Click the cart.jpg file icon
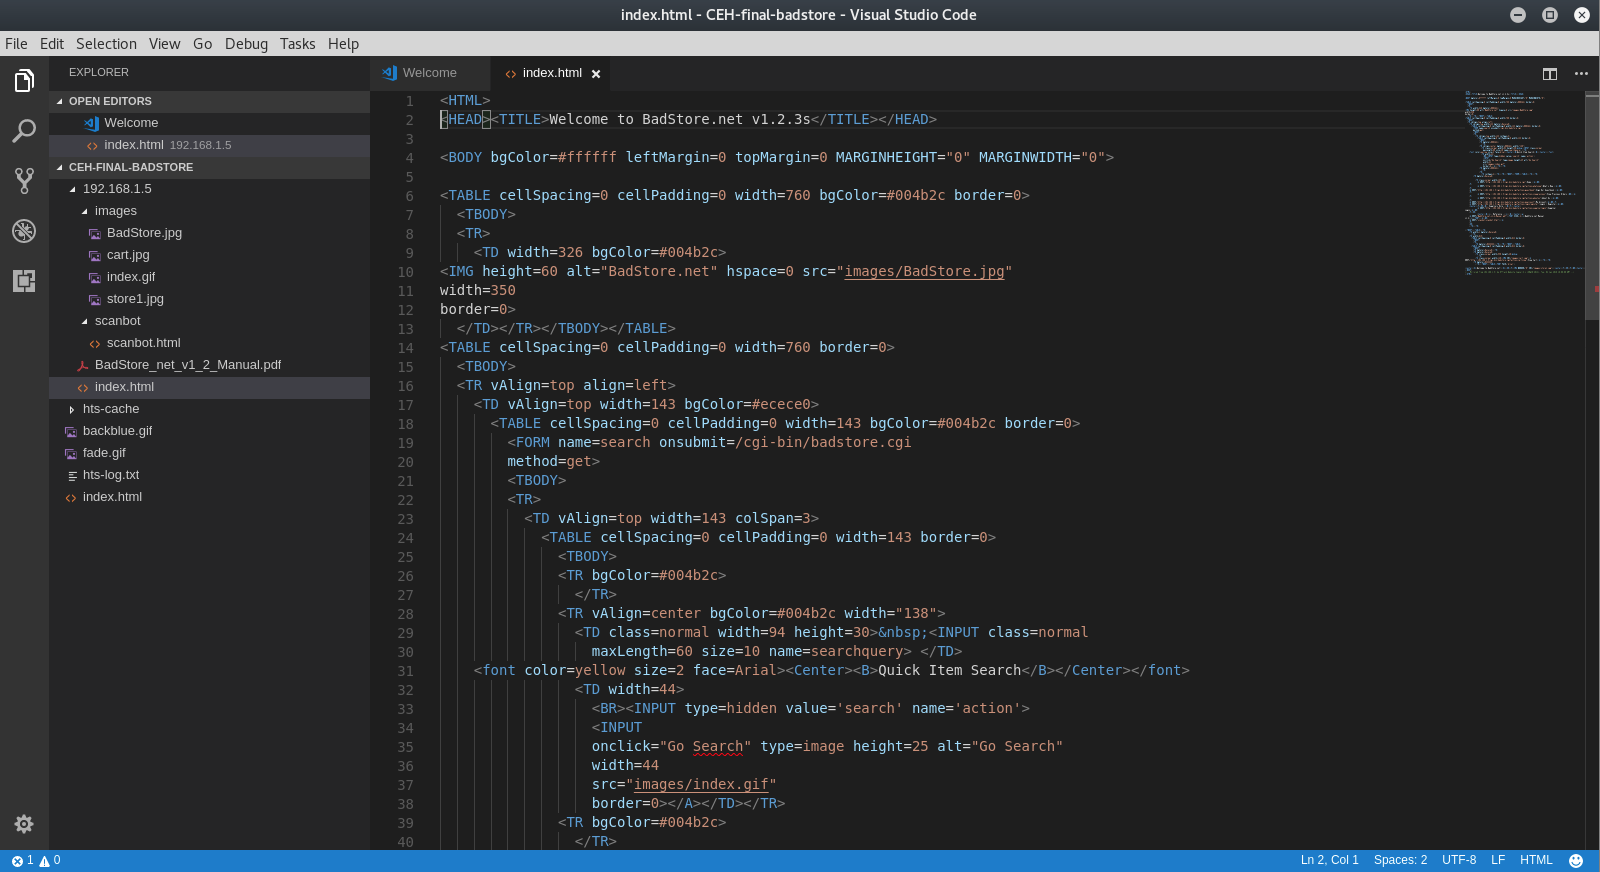The width and height of the screenshot is (1600, 872). pos(95,256)
